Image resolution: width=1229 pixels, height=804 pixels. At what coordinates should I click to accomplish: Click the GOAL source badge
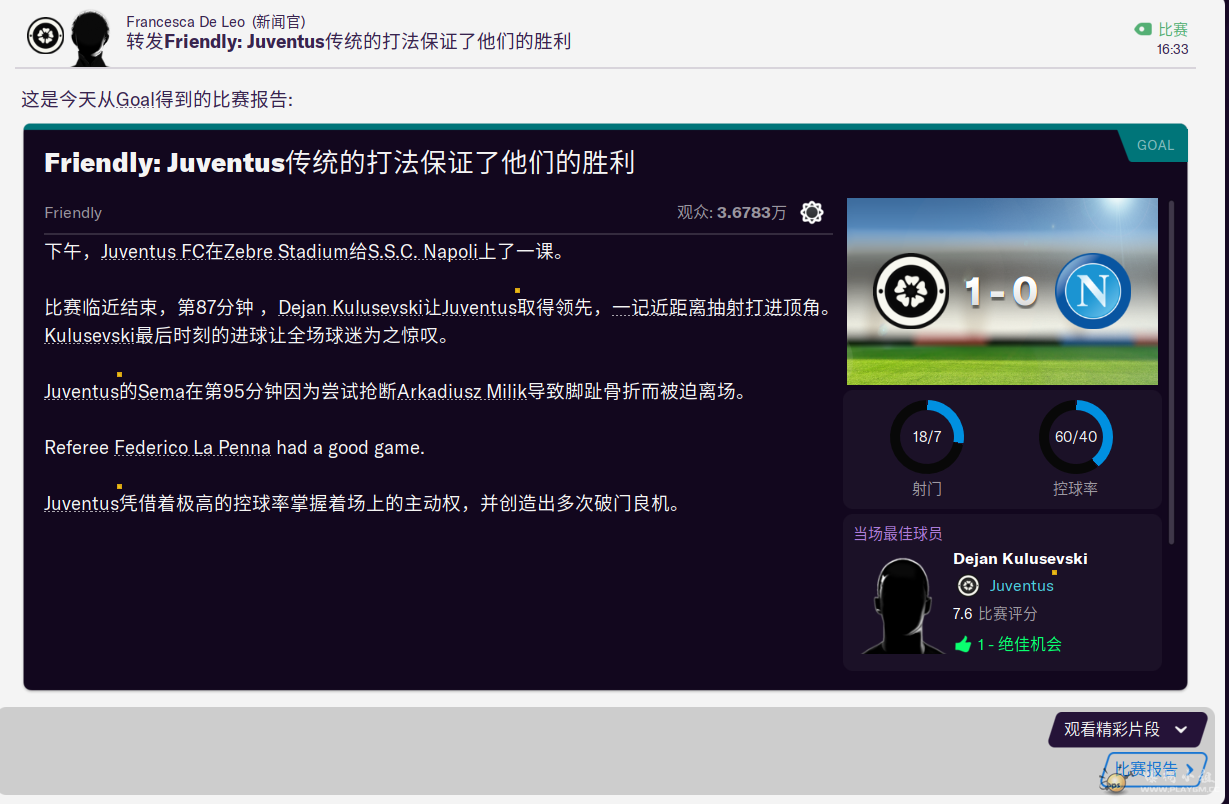[1153, 145]
